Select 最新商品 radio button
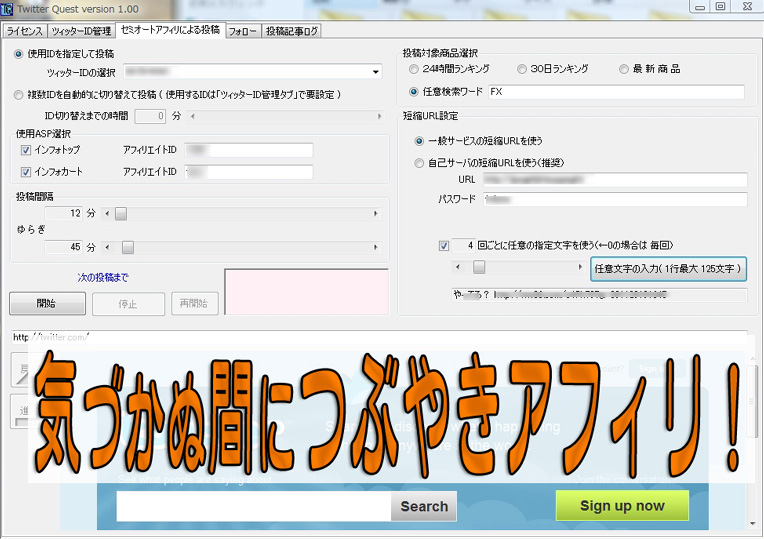 point(624,69)
